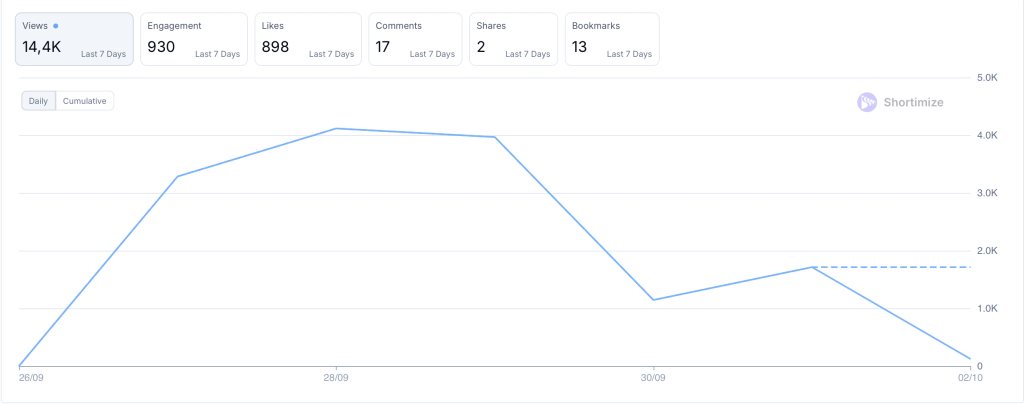
Task: Click the chart peak at 28/09
Action: [336, 128]
